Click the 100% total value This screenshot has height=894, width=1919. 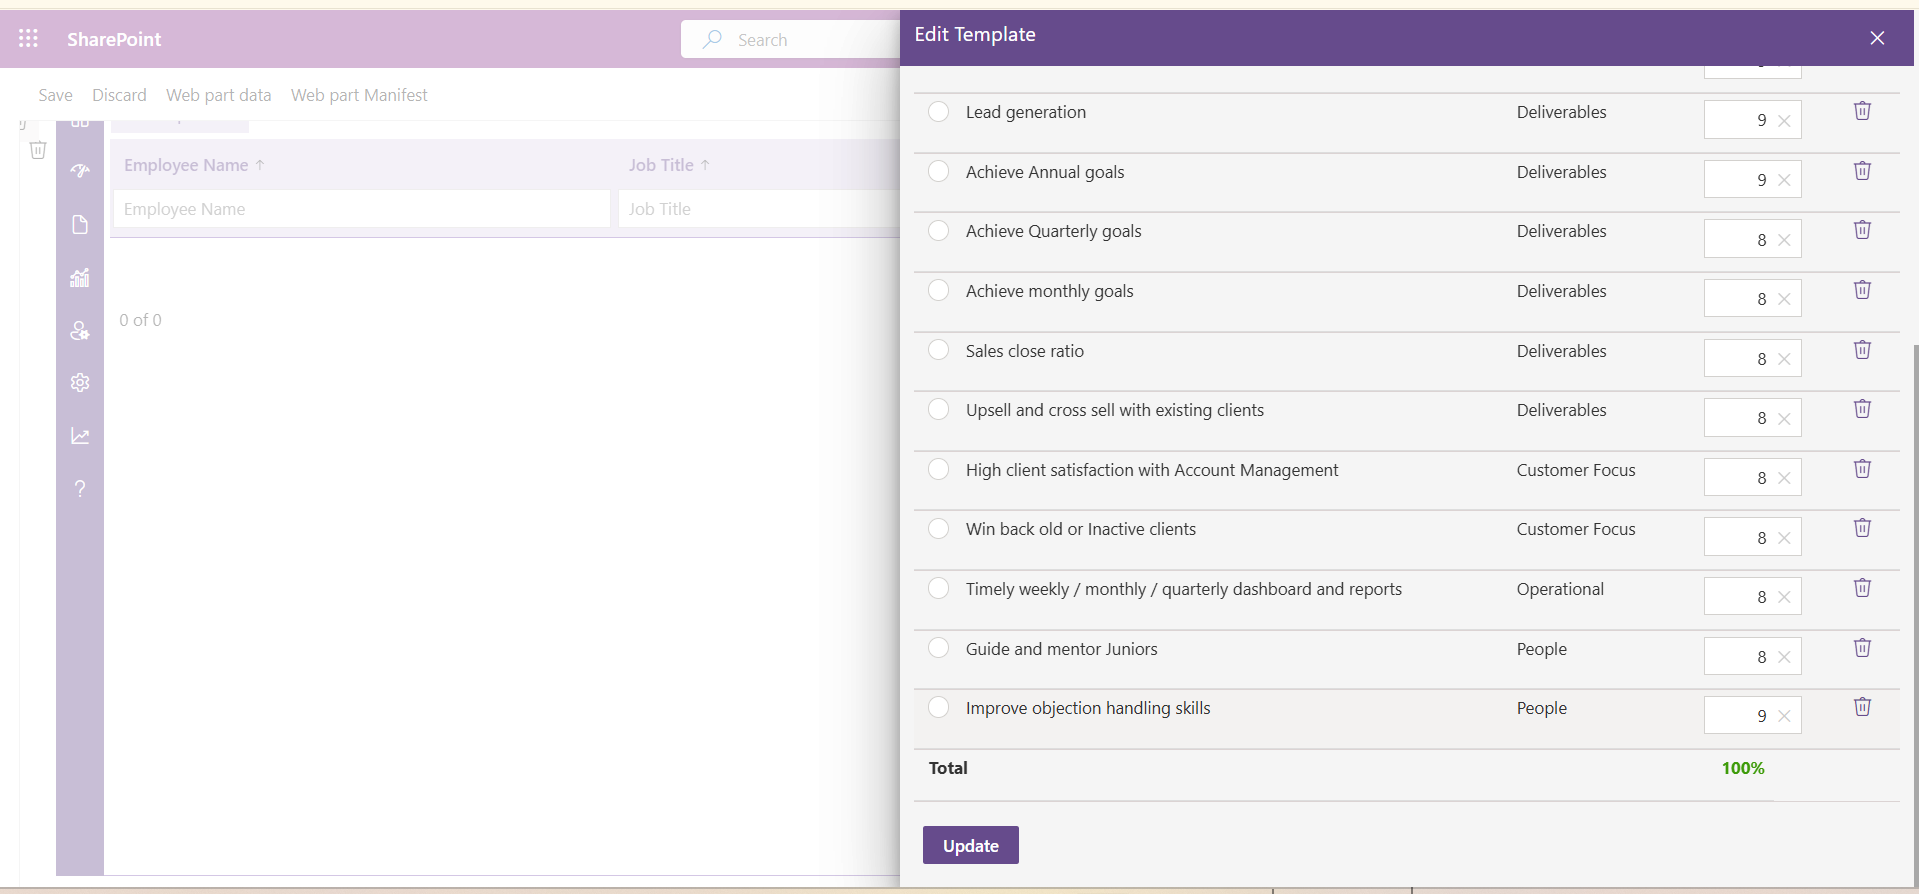[x=1743, y=768]
